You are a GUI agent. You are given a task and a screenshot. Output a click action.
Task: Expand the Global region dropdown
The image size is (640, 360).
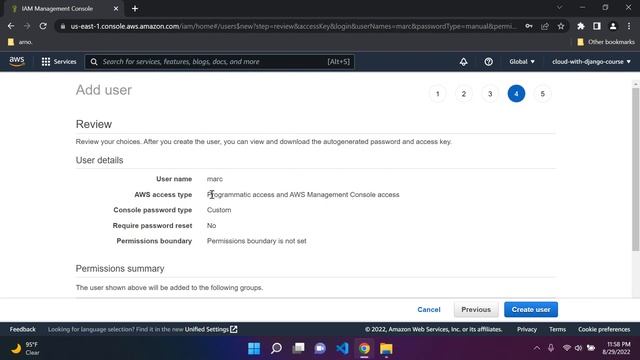click(522, 62)
